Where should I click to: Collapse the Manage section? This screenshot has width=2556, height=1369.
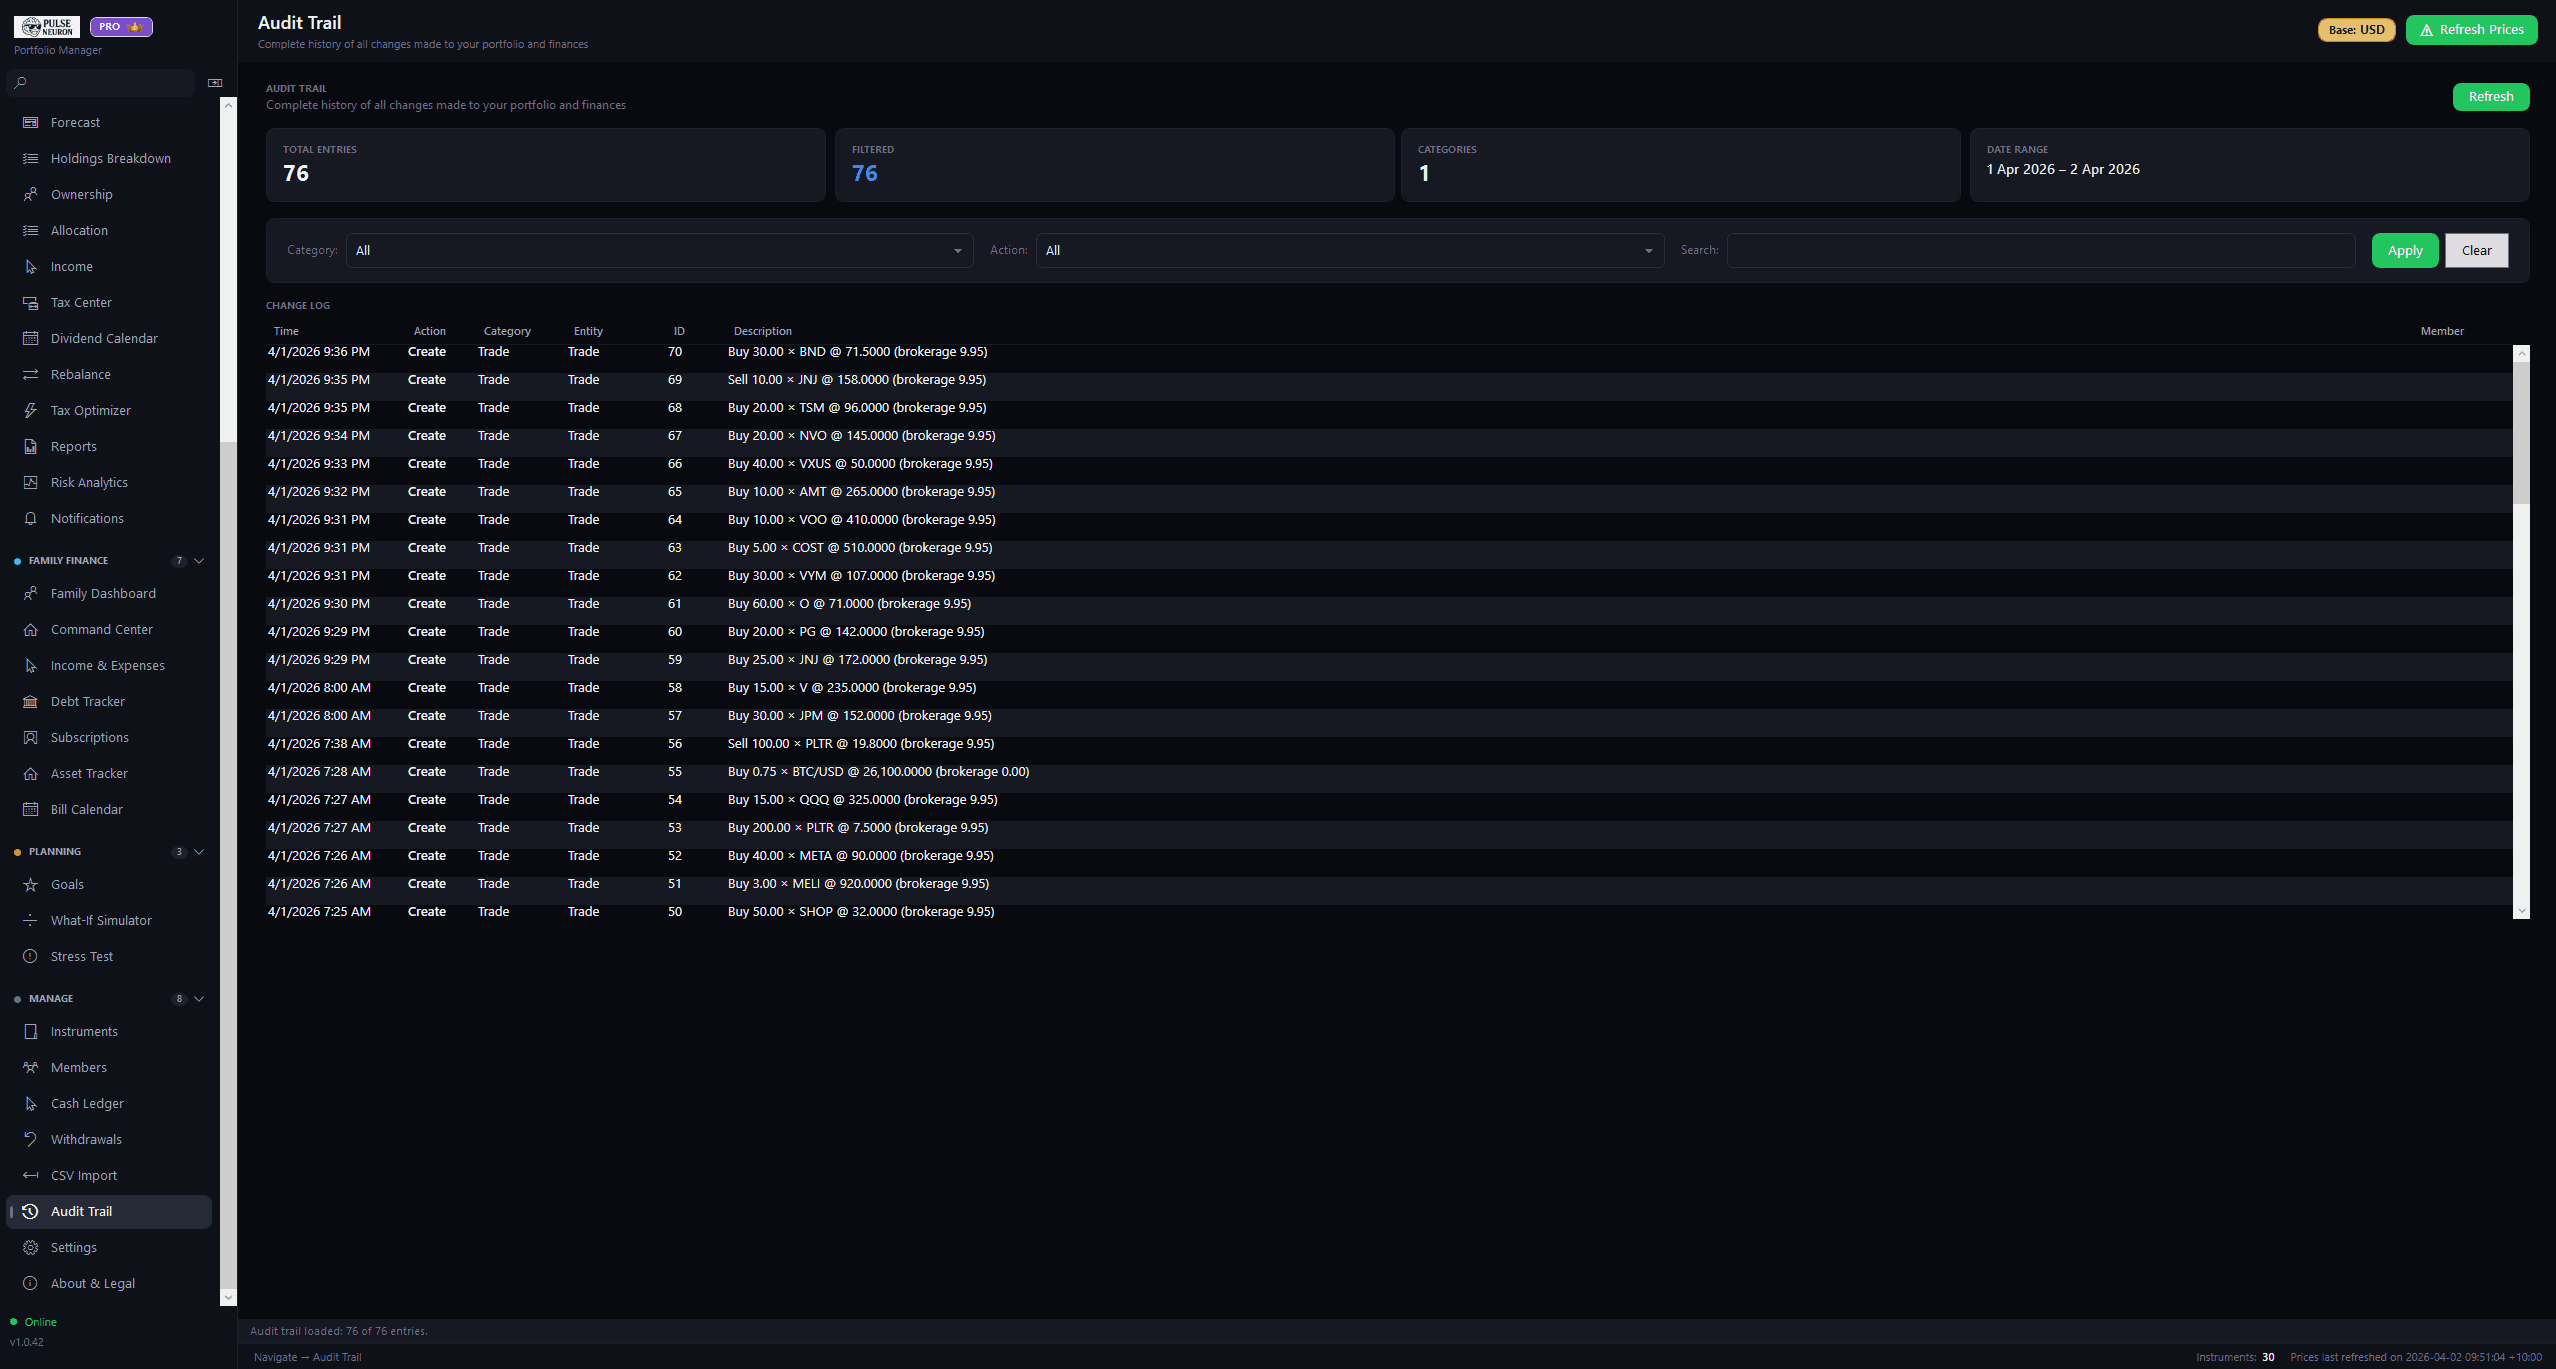[198, 998]
